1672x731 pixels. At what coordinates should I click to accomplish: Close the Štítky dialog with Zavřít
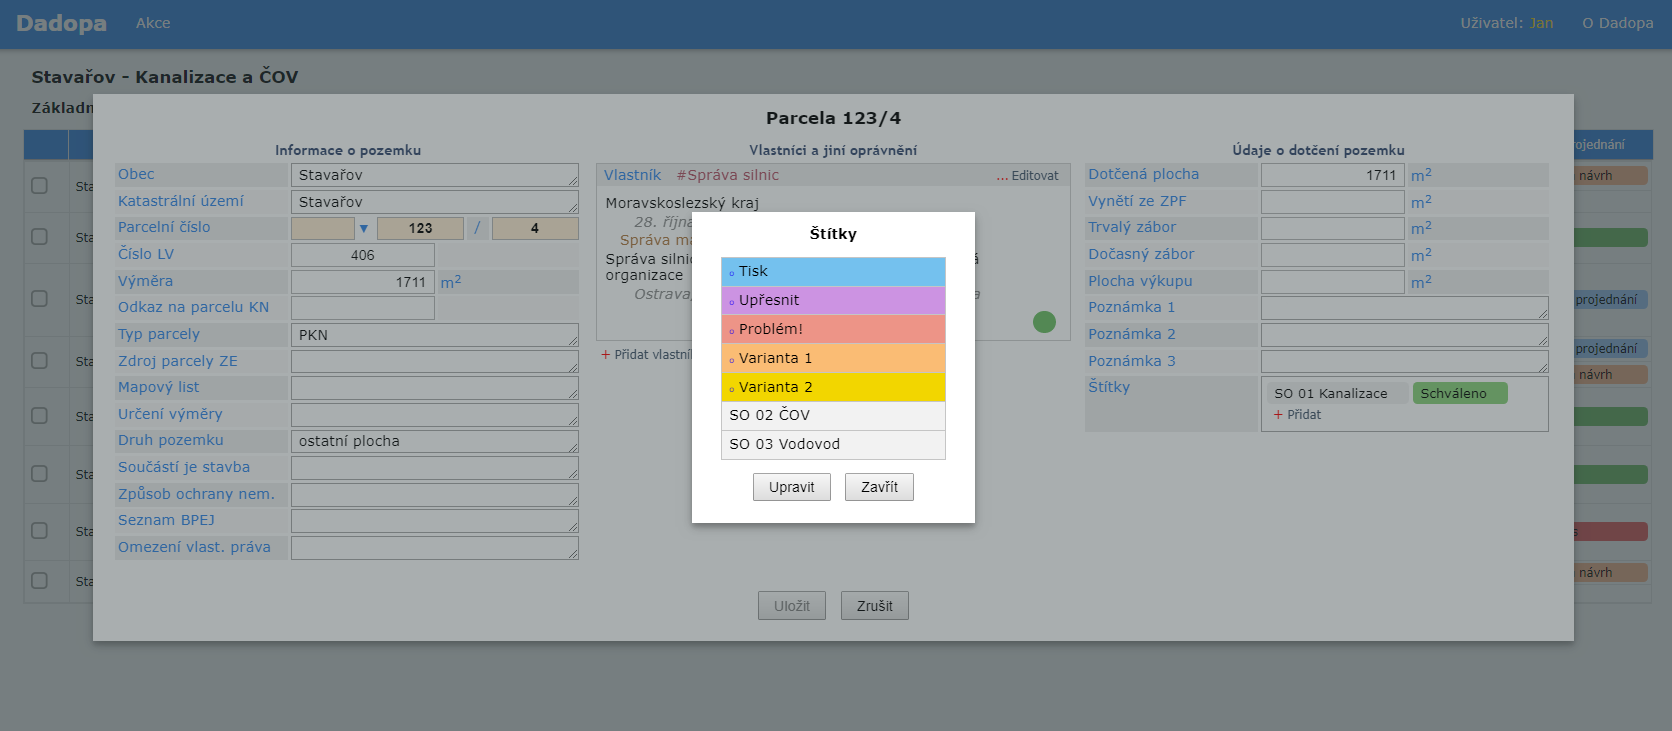point(879,487)
